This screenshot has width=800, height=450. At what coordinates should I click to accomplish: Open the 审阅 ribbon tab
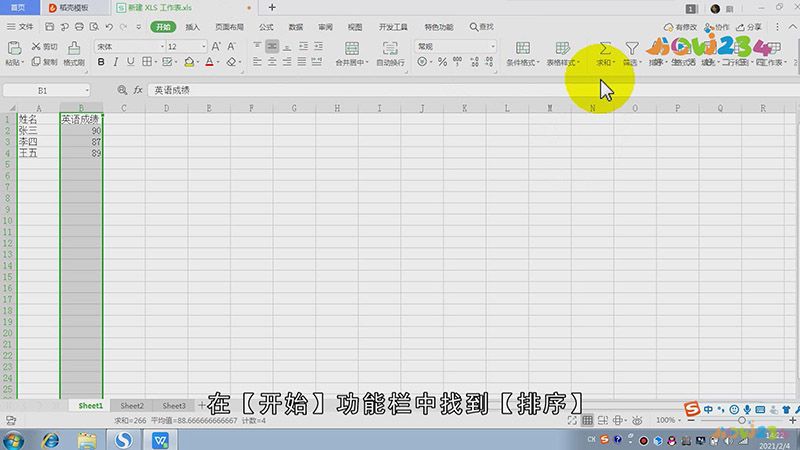pyautogui.click(x=325, y=27)
